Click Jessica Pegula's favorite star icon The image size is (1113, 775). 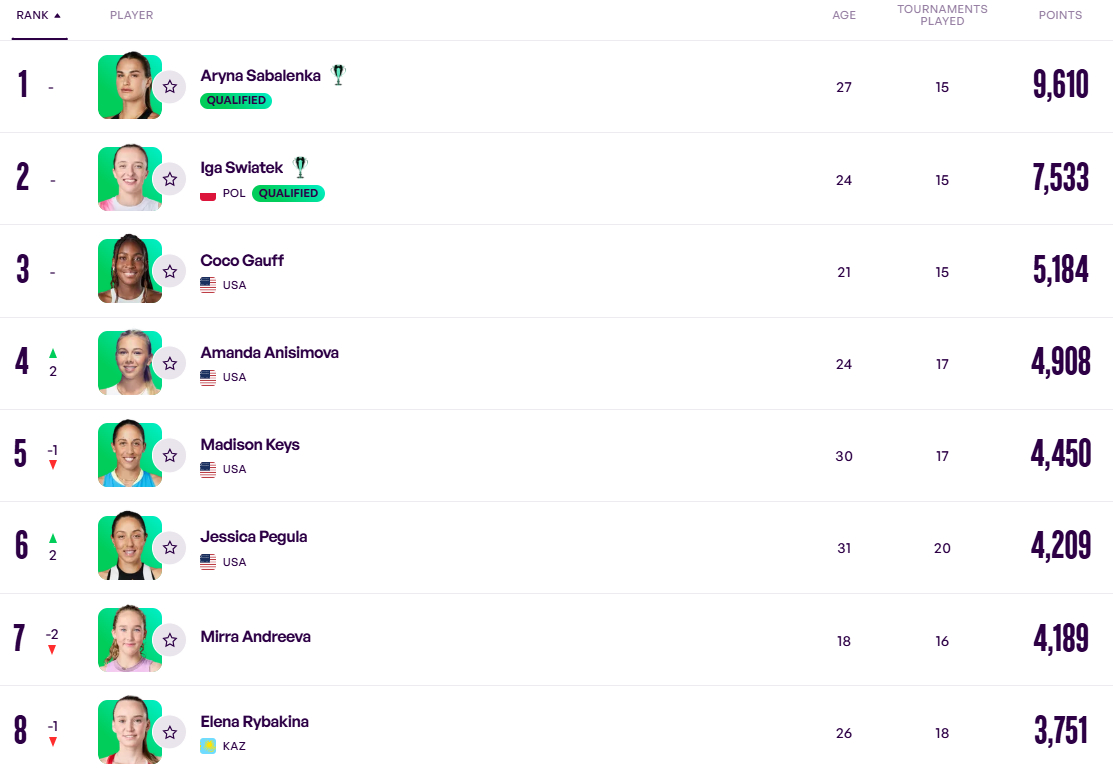(x=170, y=547)
